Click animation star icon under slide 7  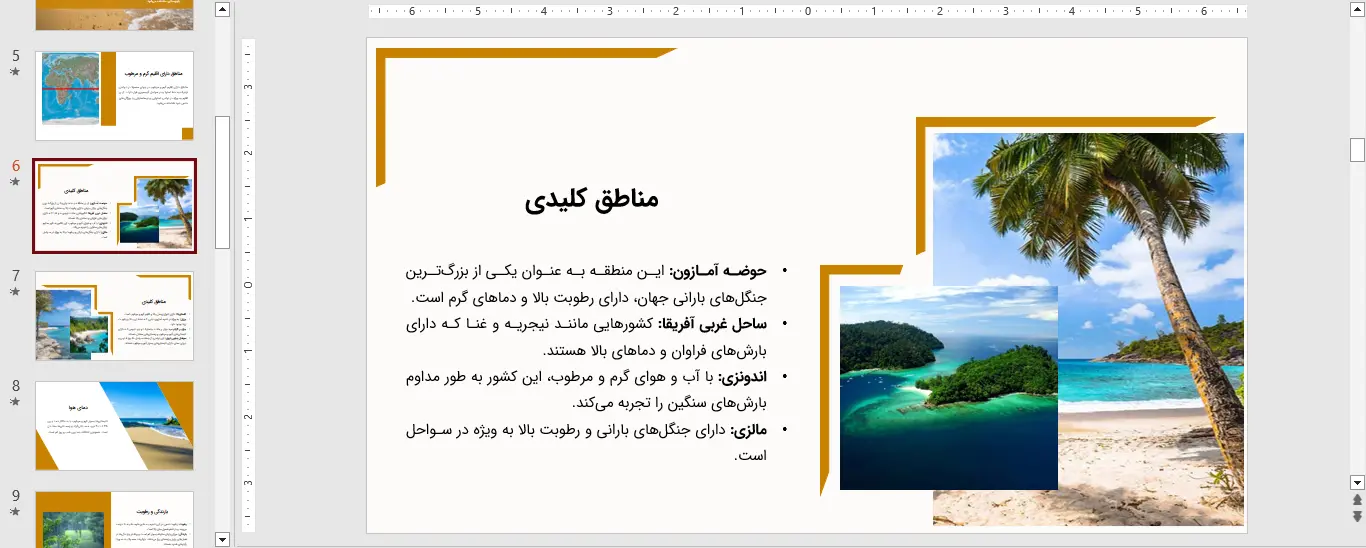15,292
